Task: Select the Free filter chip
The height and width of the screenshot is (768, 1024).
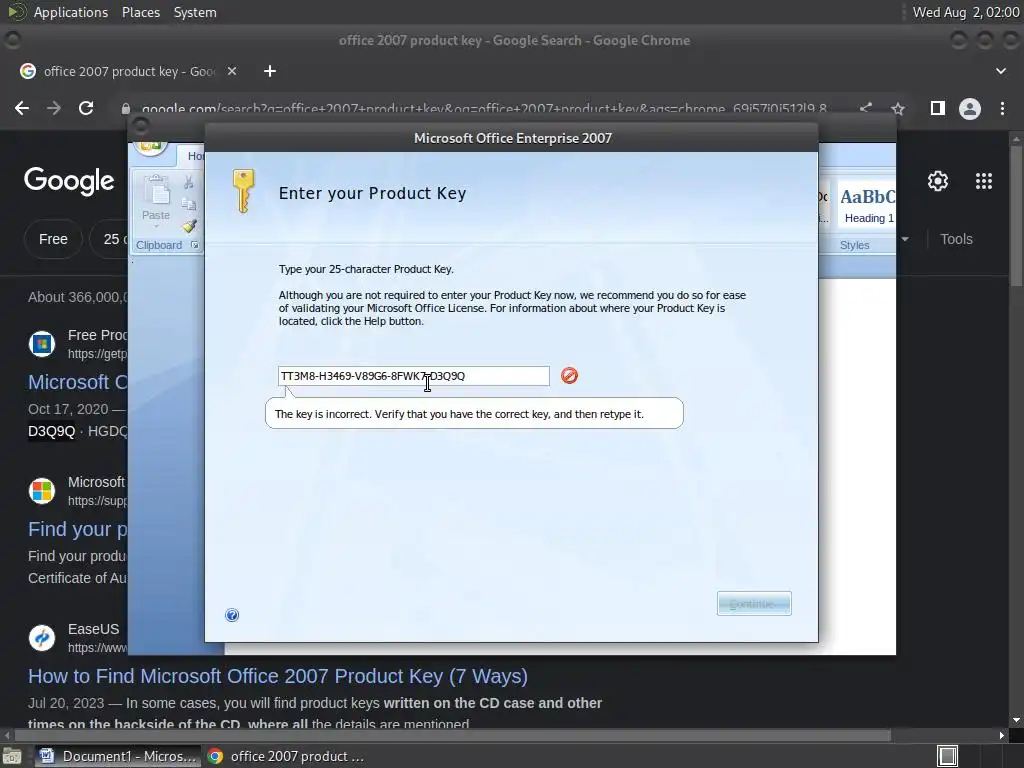Action: point(53,239)
